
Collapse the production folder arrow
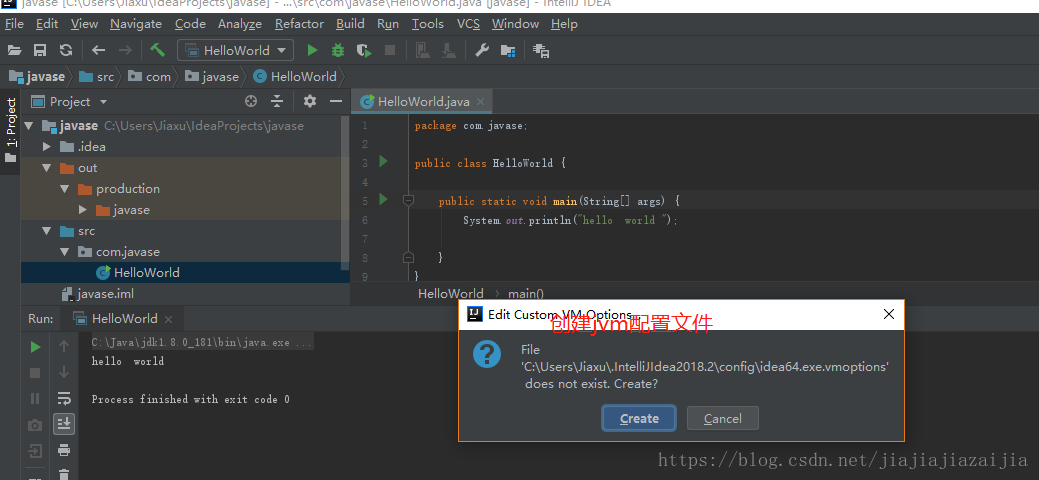(x=64, y=189)
